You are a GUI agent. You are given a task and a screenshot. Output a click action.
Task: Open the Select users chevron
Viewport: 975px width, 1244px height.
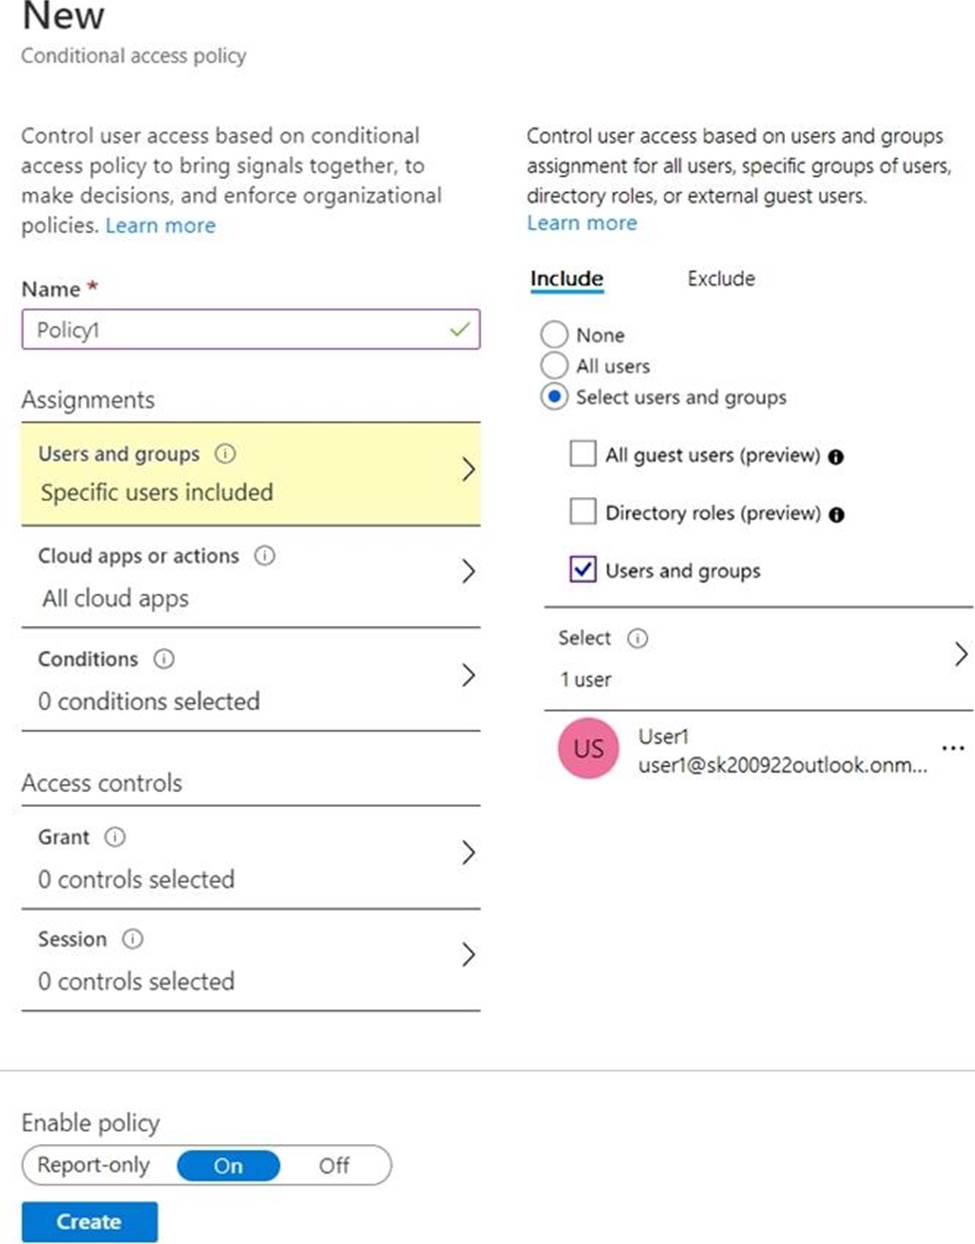point(960,655)
